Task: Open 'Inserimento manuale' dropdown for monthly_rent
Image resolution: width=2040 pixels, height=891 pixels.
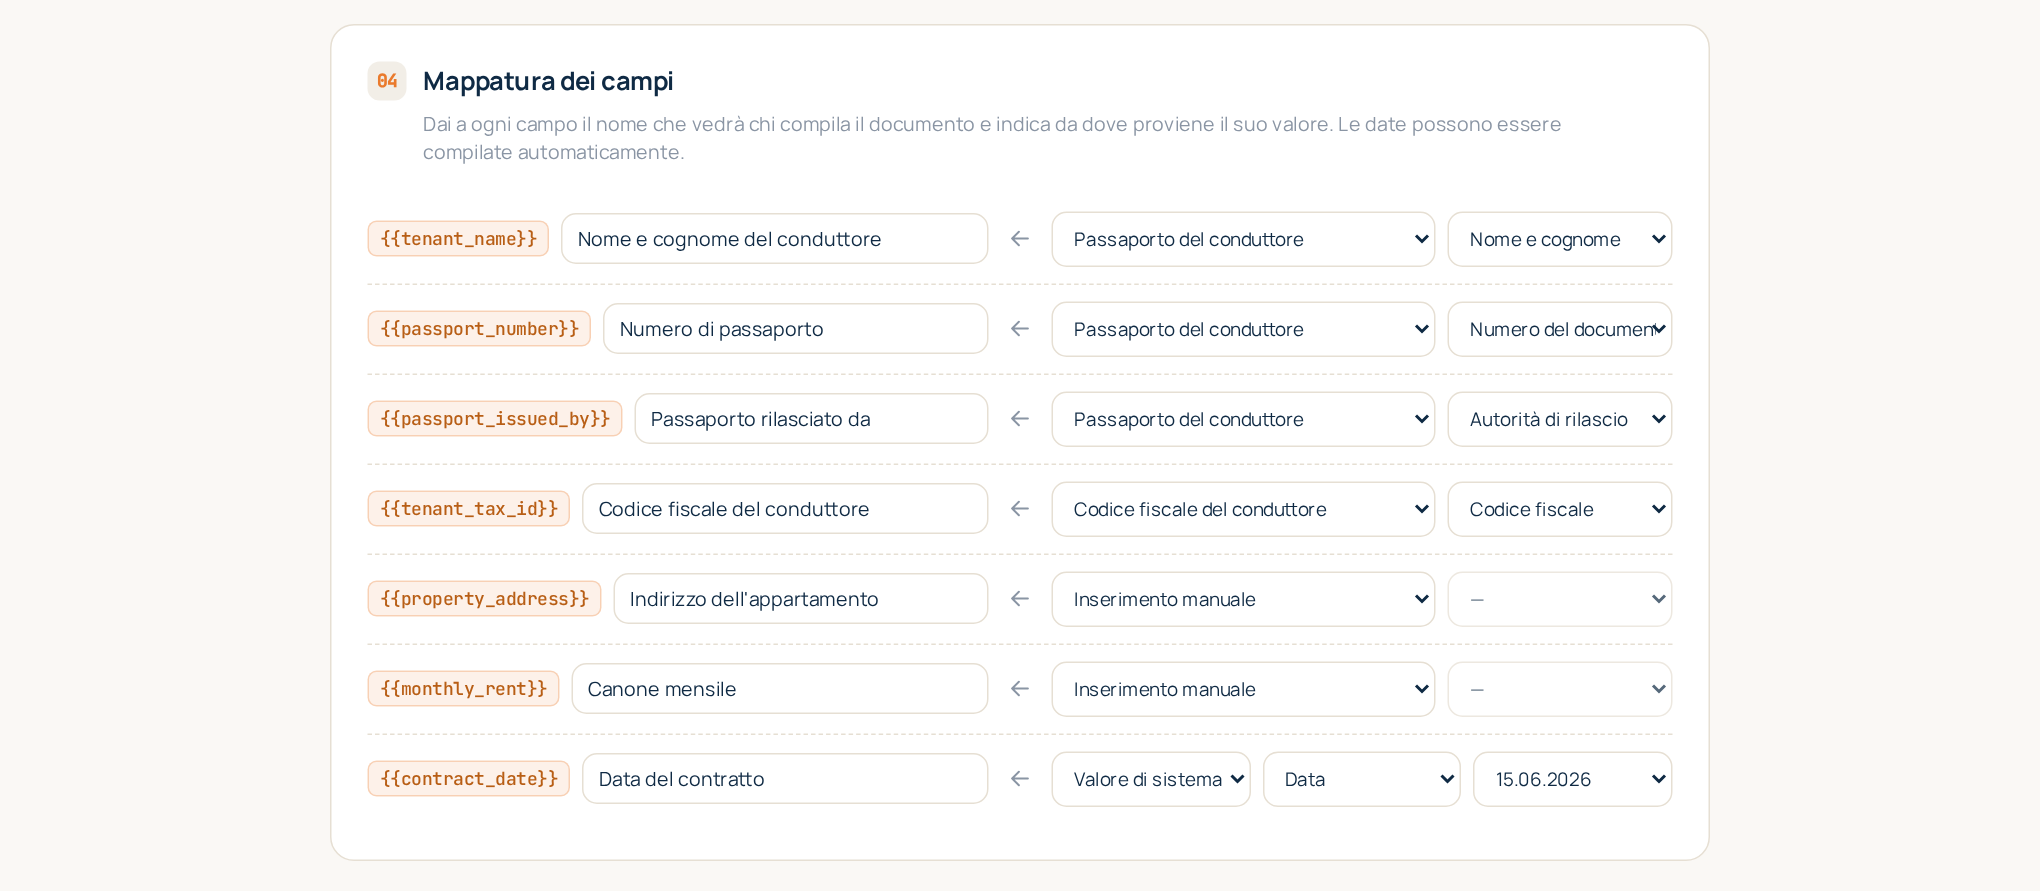Action: pos(1243,689)
